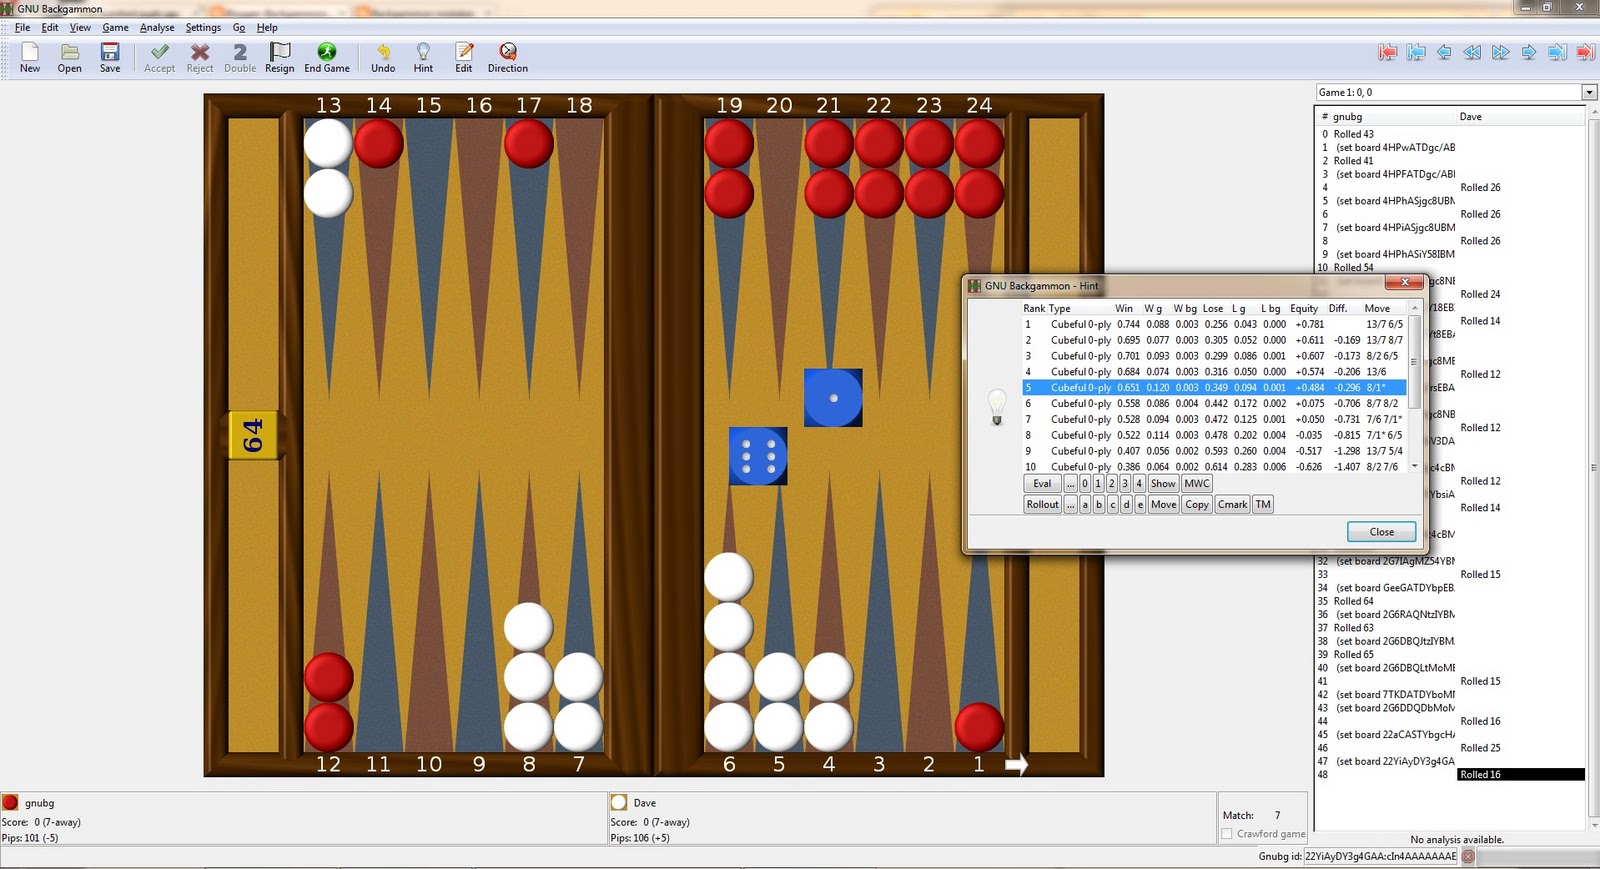Step back one move with the plain left arrow
This screenshot has width=1600, height=869.
pos(1444,52)
